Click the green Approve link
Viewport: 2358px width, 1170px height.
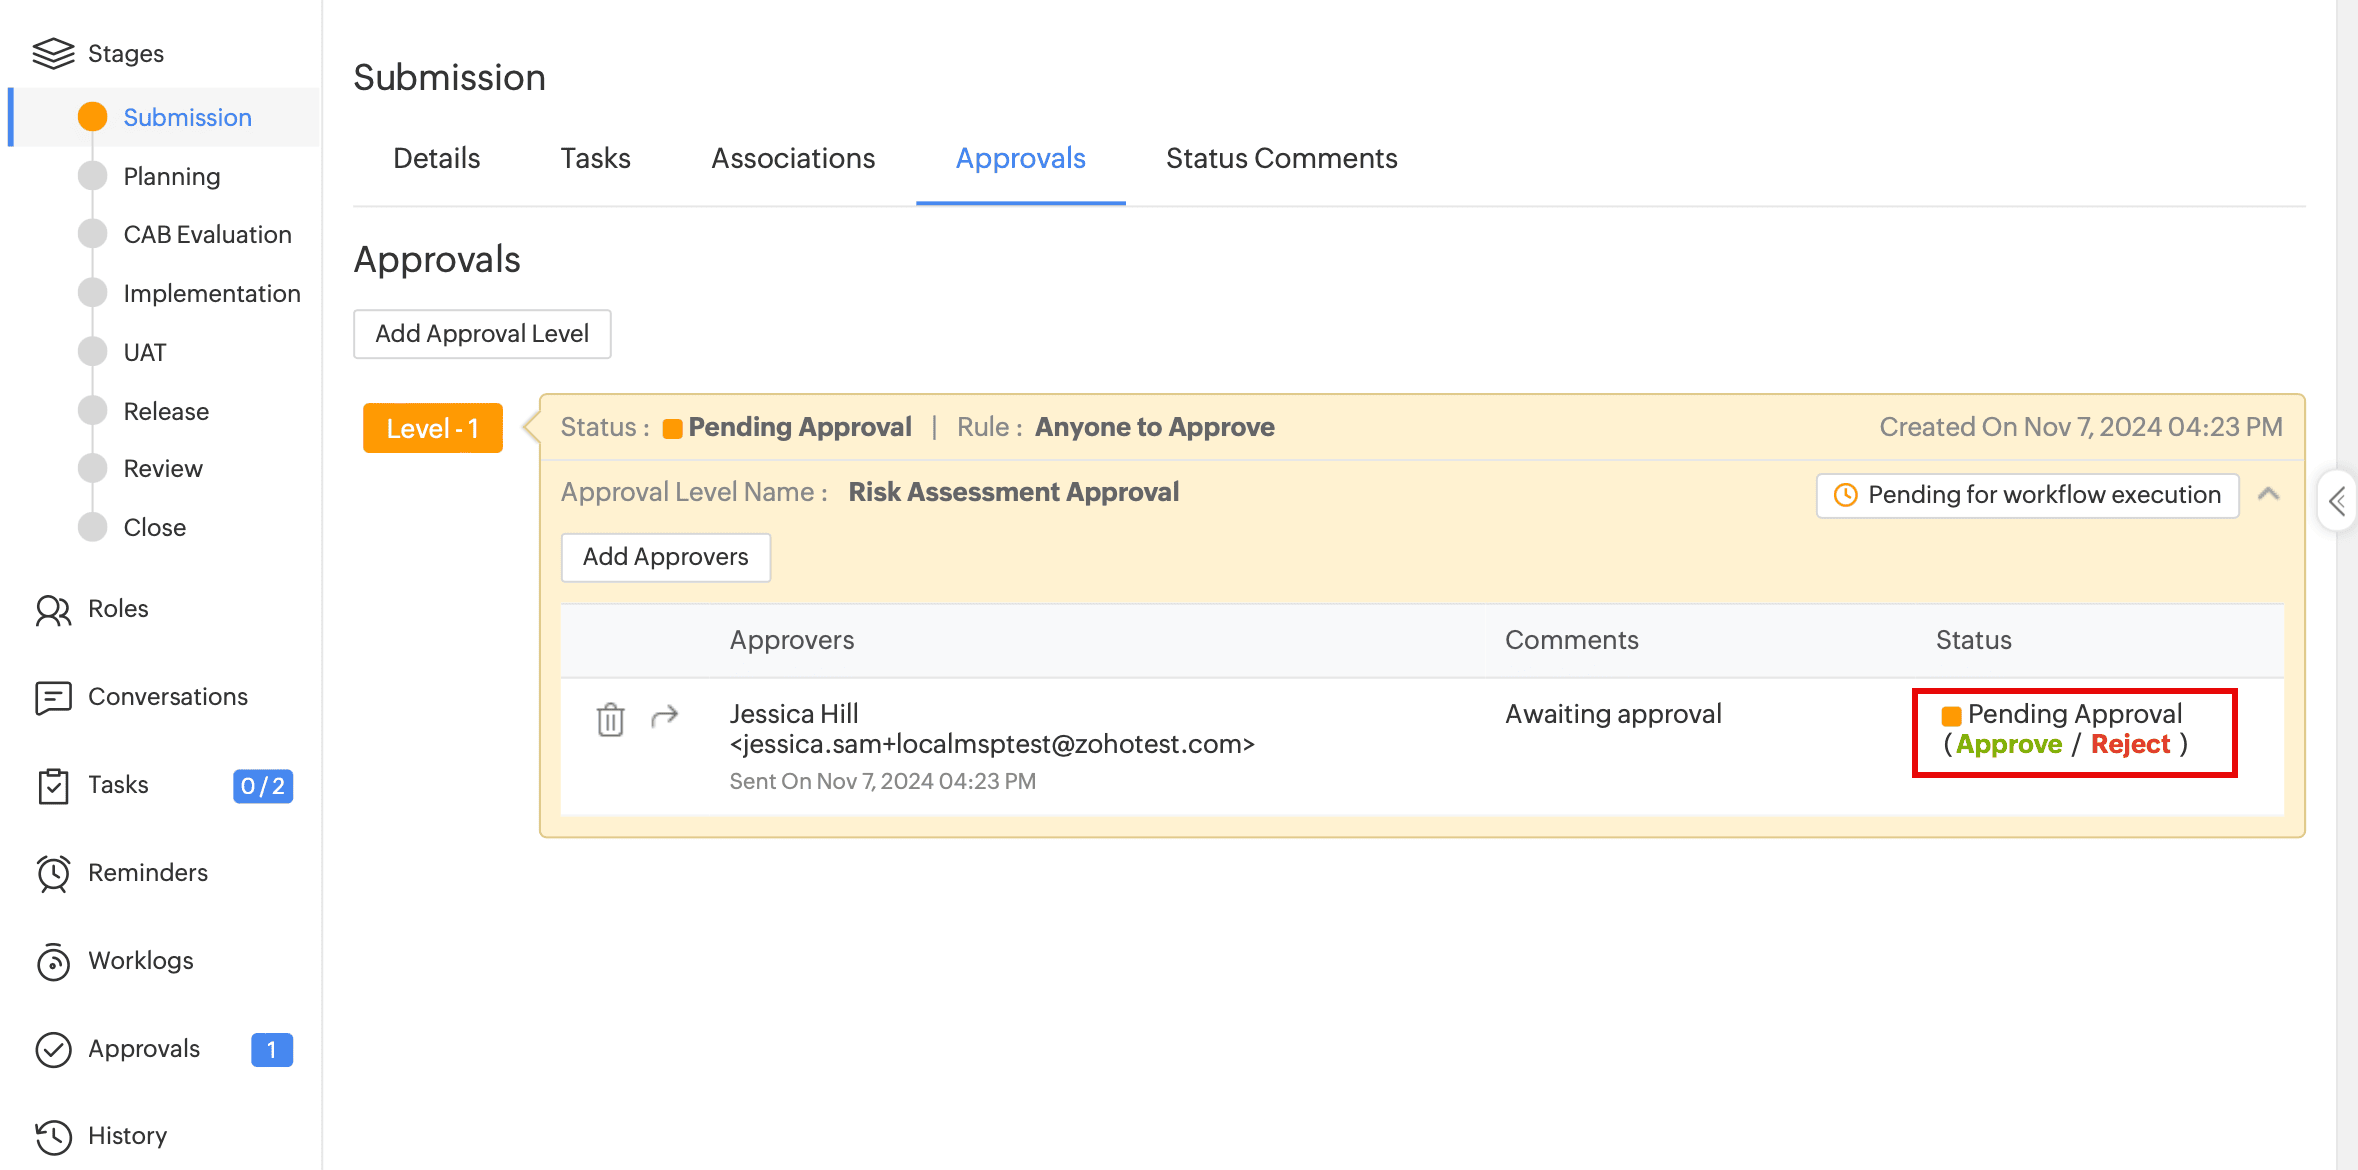pos(2008,745)
